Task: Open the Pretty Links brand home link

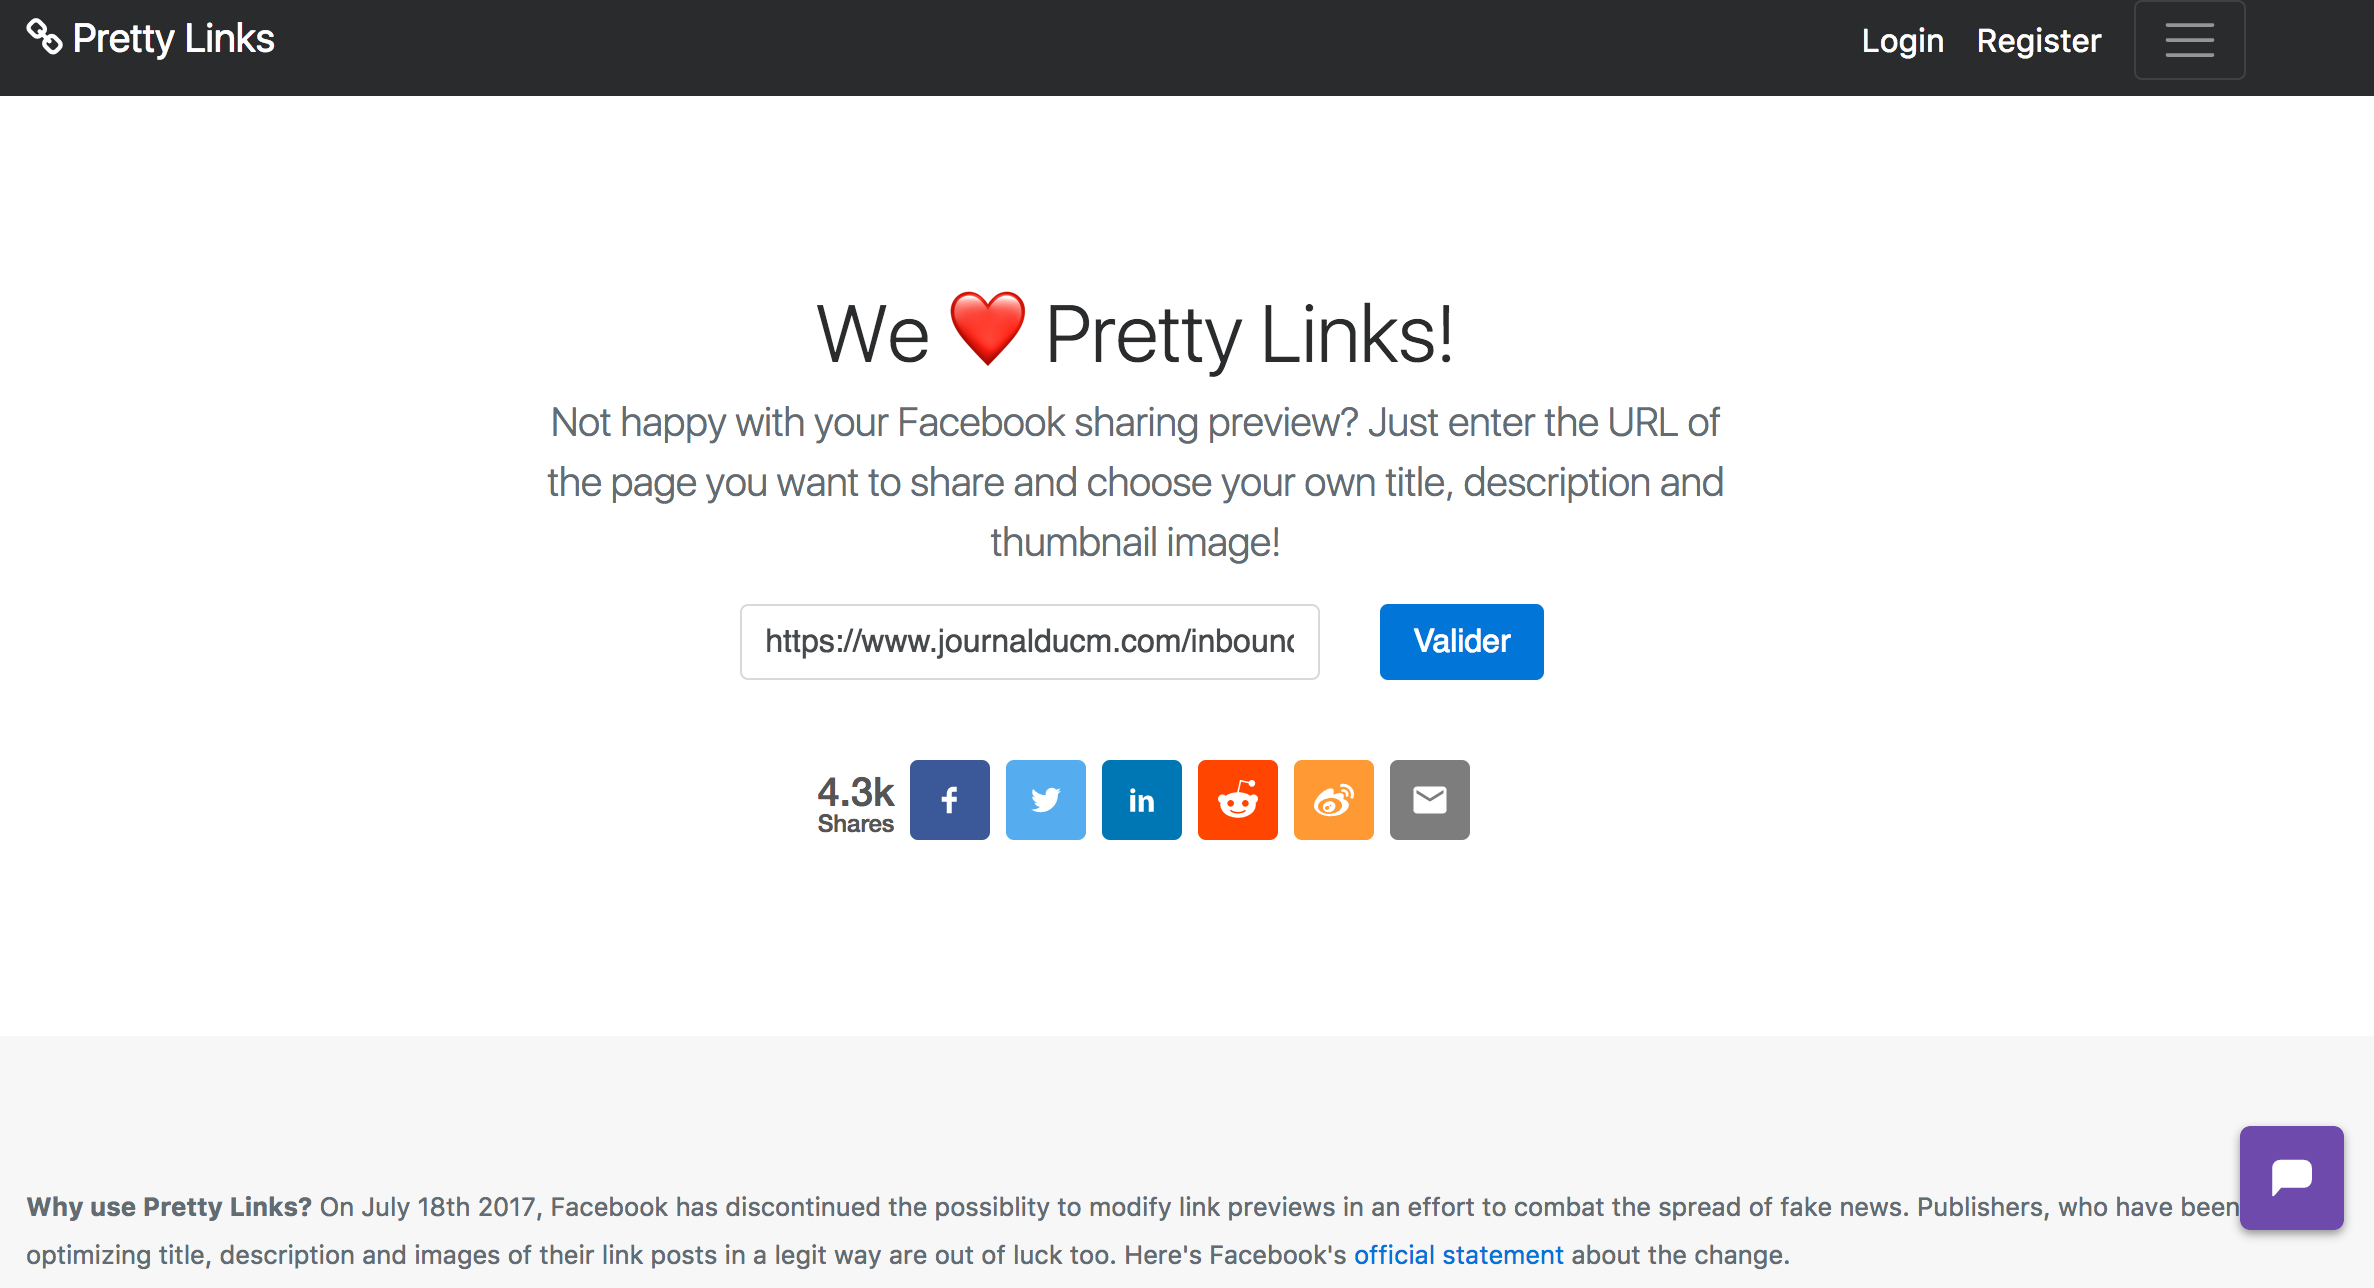Action: 150,38
